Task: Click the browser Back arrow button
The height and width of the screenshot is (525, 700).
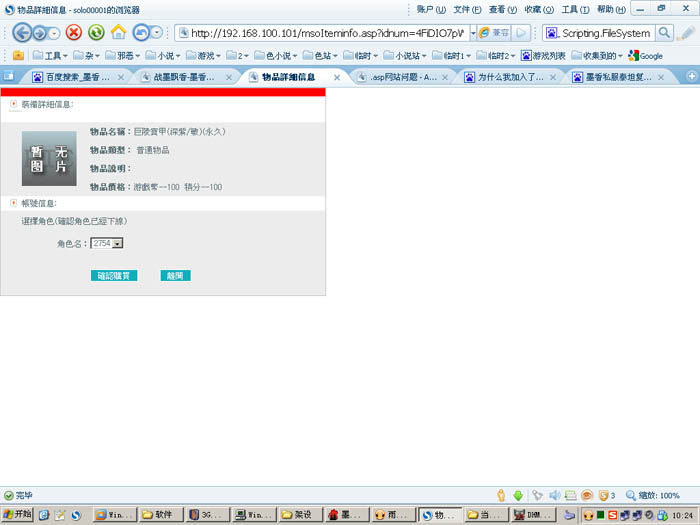Action: (x=23, y=32)
